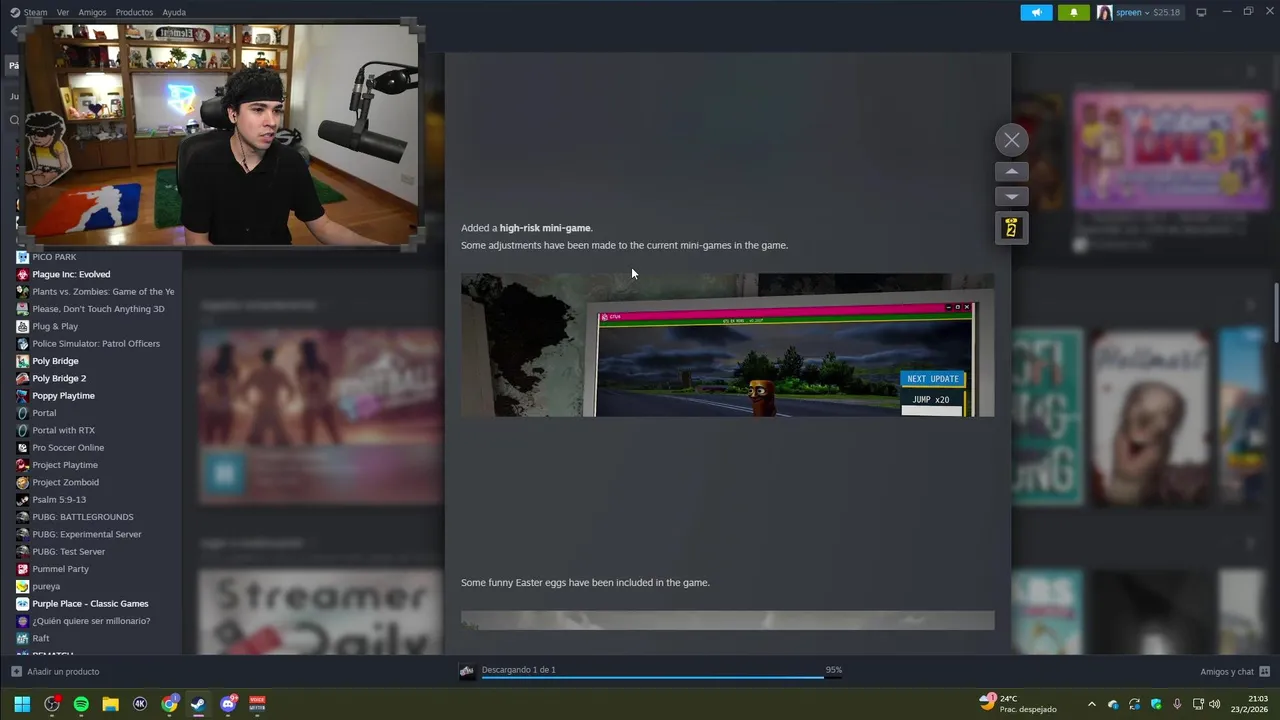The width and height of the screenshot is (1280, 720).
Task: Click Añadir un producto button
Action: (55, 671)
